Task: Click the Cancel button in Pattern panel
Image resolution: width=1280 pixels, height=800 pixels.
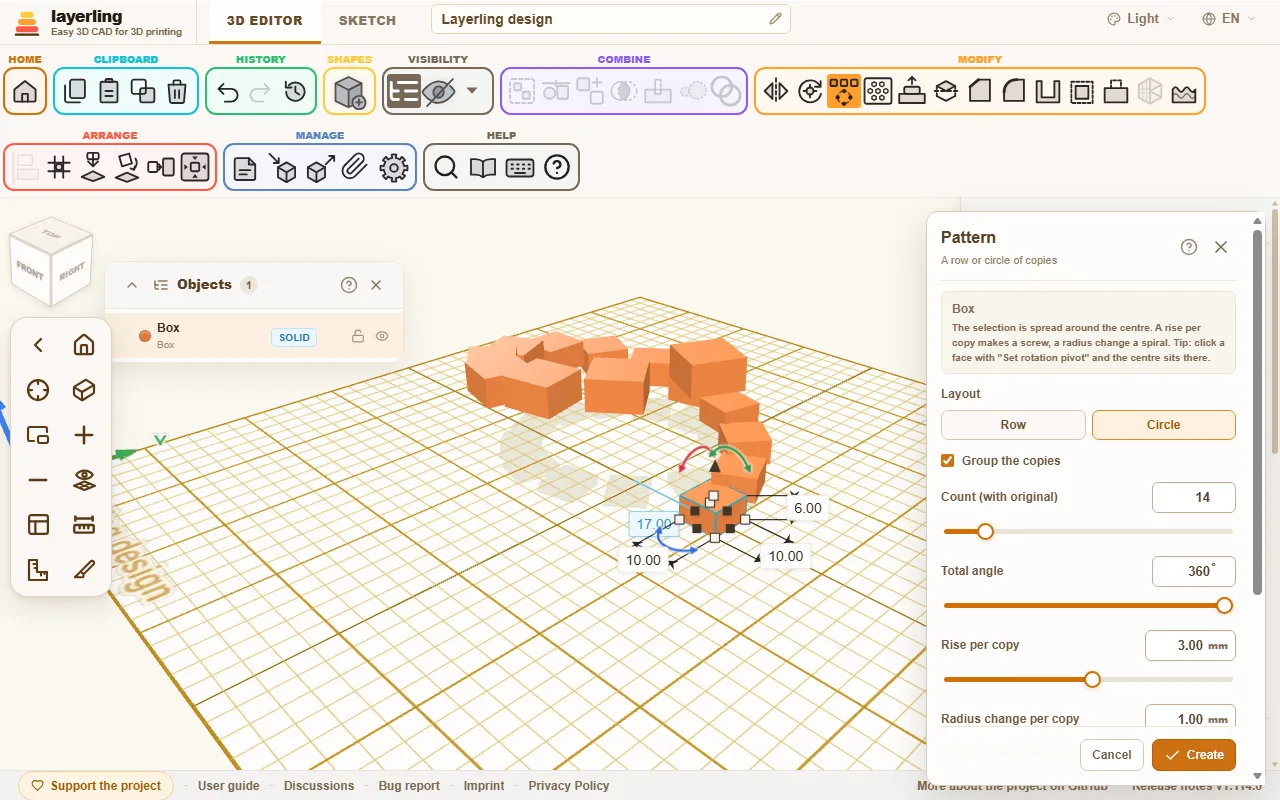Action: [1112, 755]
